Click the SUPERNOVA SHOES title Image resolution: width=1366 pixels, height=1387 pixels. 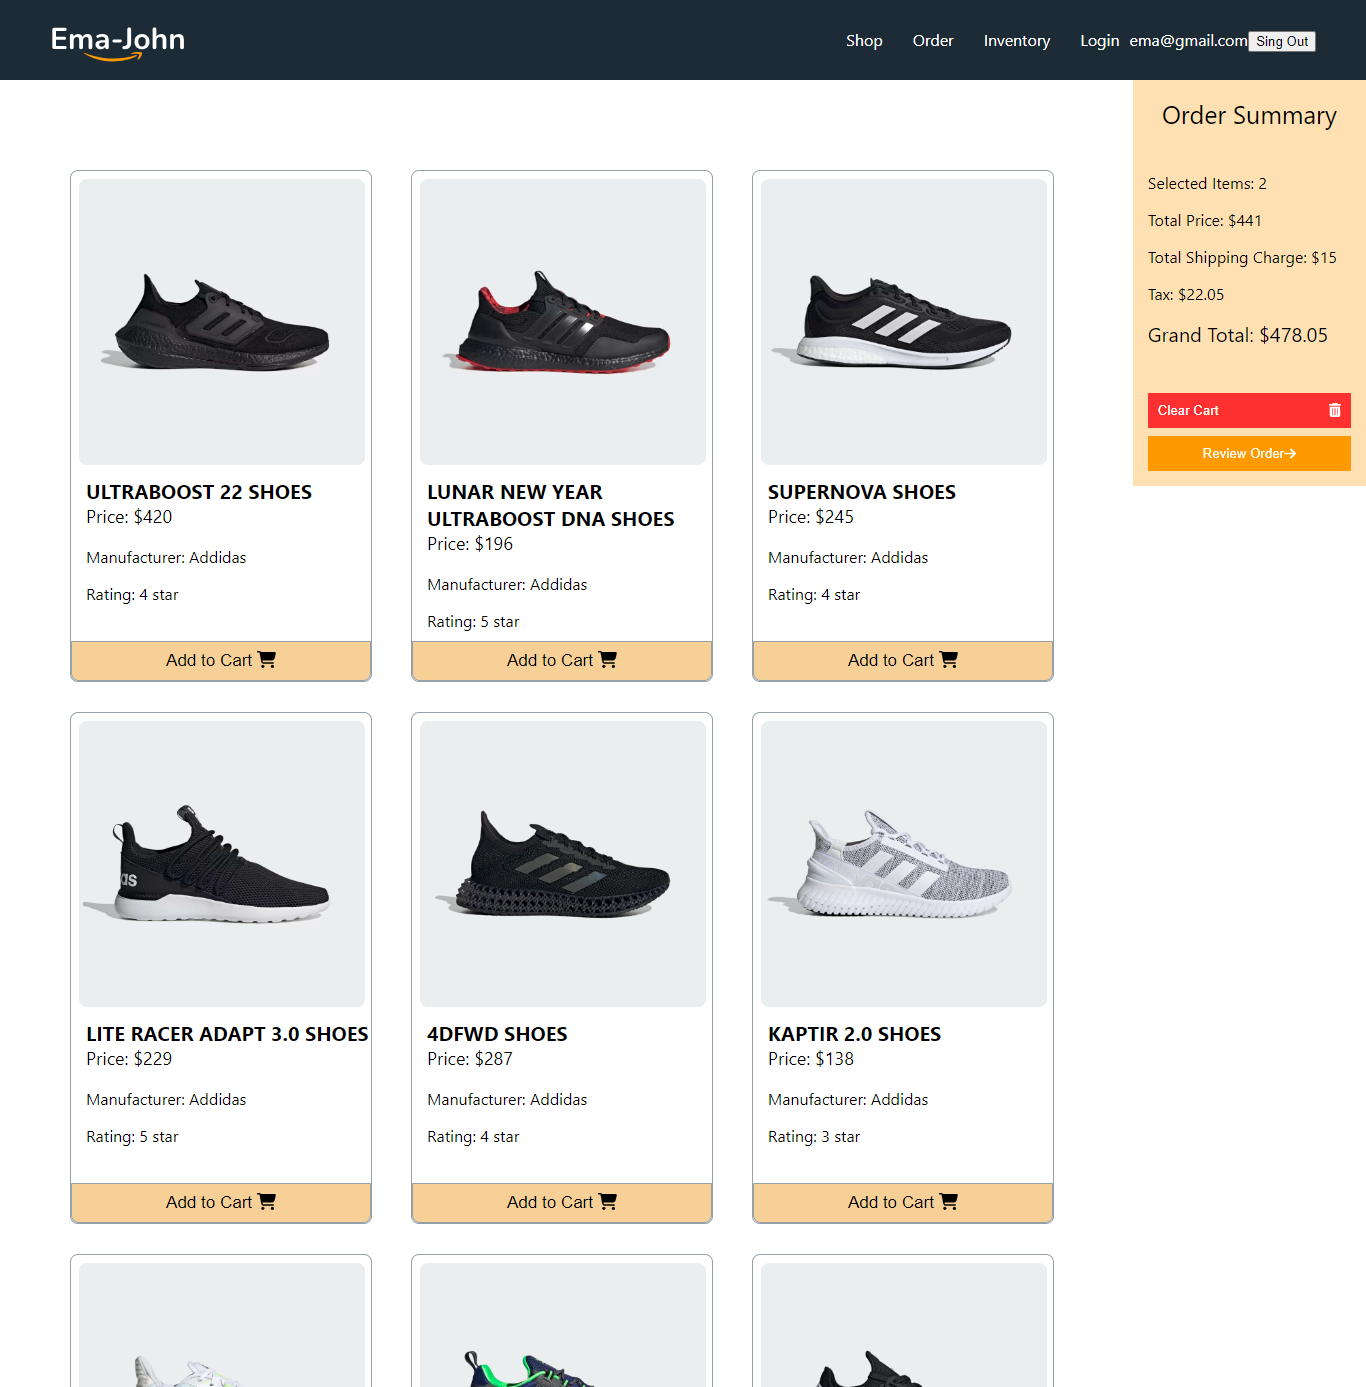coord(862,492)
